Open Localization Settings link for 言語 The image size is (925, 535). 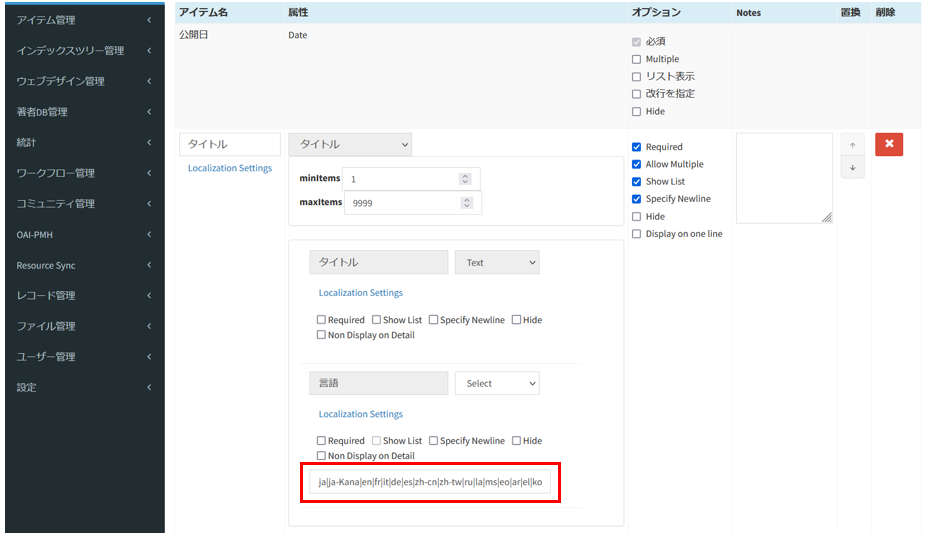[360, 414]
